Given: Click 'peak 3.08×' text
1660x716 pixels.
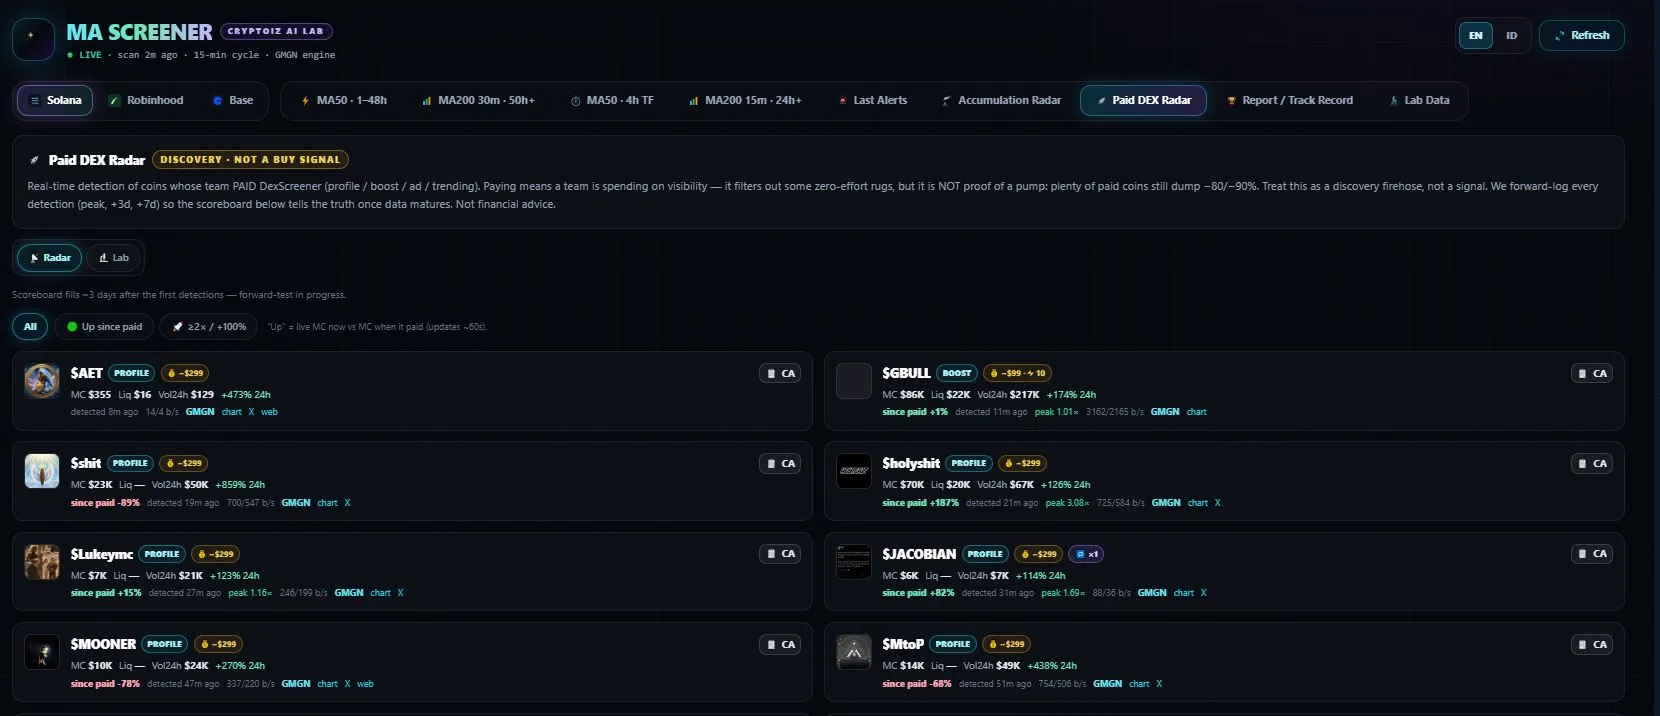Looking at the screenshot, I should [x=1067, y=503].
